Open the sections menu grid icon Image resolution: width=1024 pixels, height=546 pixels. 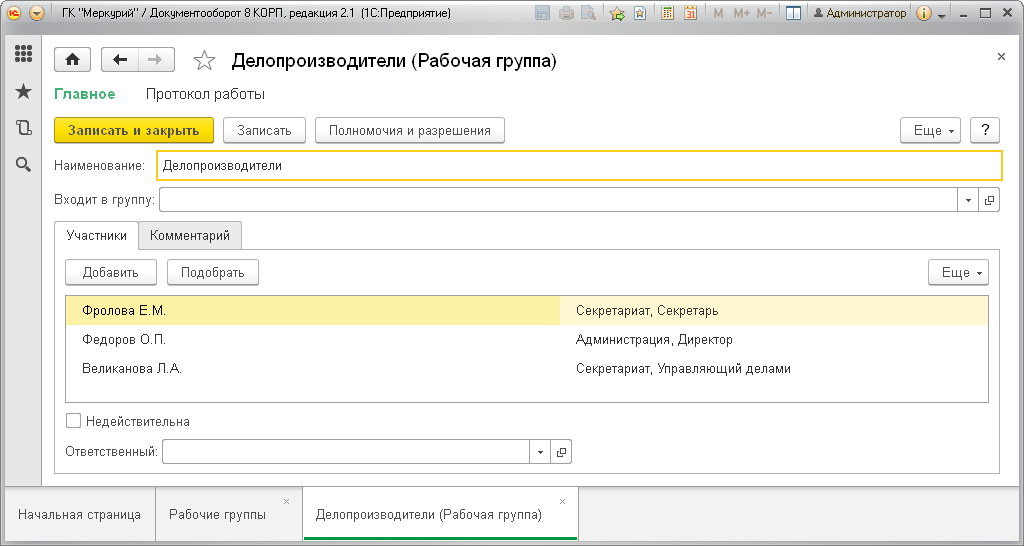click(24, 54)
